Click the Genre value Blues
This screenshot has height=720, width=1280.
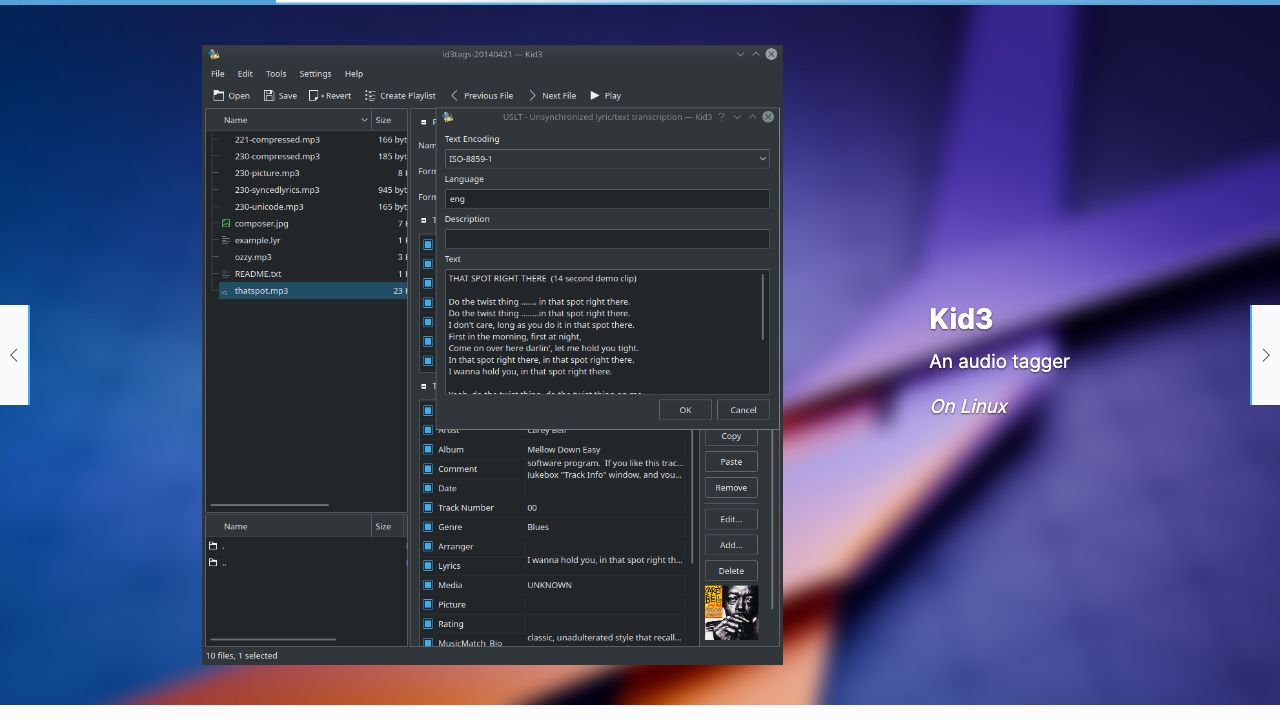(x=538, y=527)
